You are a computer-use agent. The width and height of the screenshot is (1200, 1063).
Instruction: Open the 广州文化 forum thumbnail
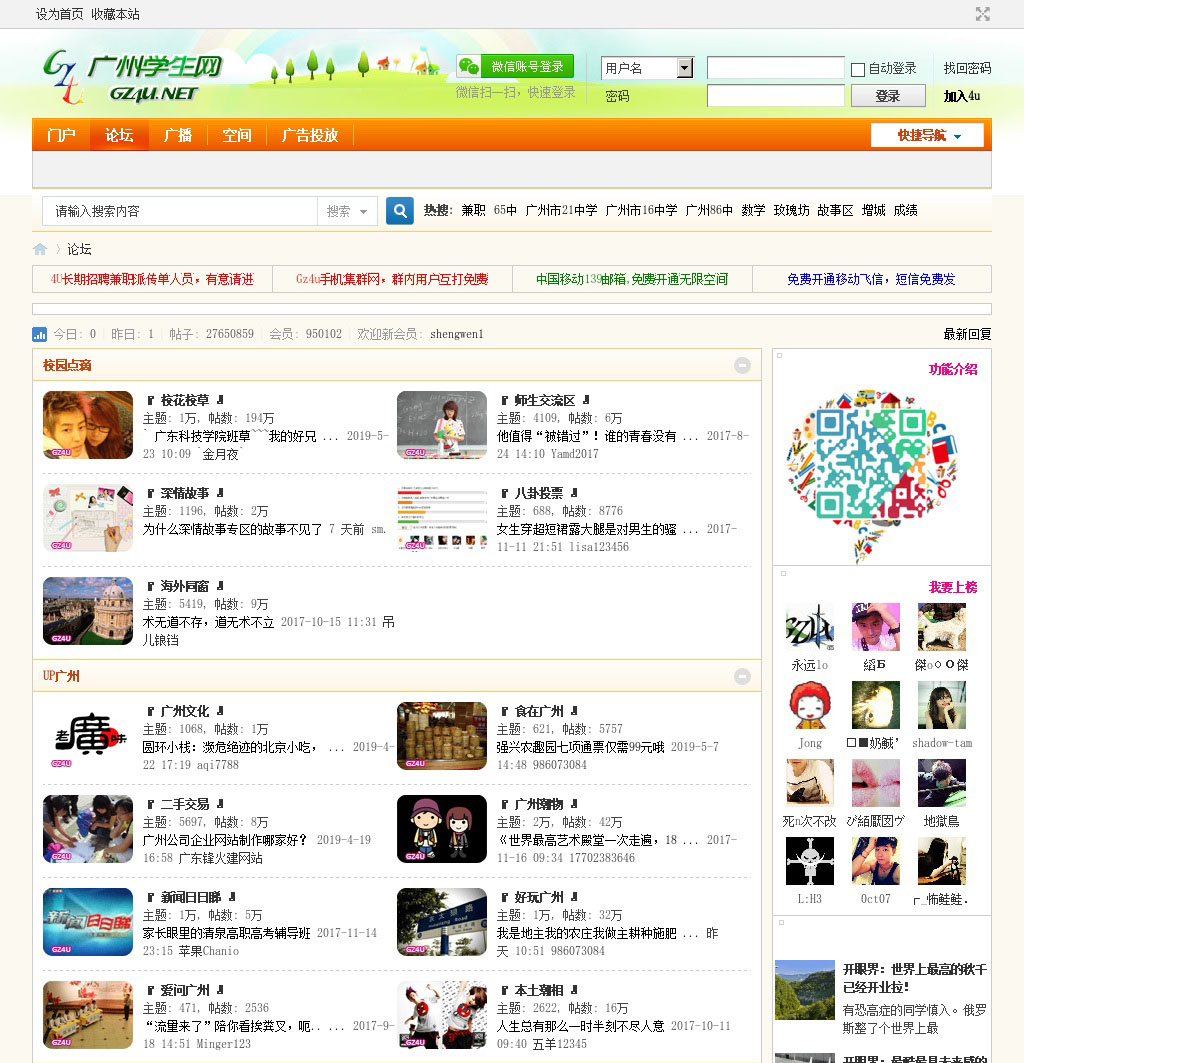88,736
